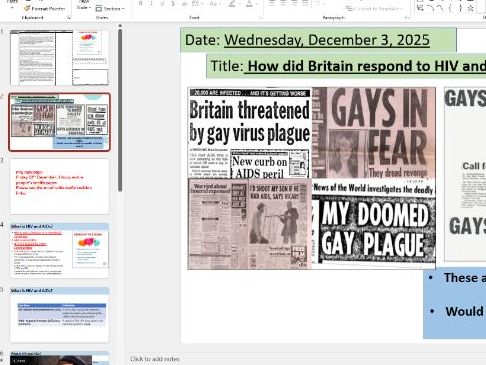The width and height of the screenshot is (486, 365).
Task: Click Convert to SmartArt
Action: click(374, 8)
